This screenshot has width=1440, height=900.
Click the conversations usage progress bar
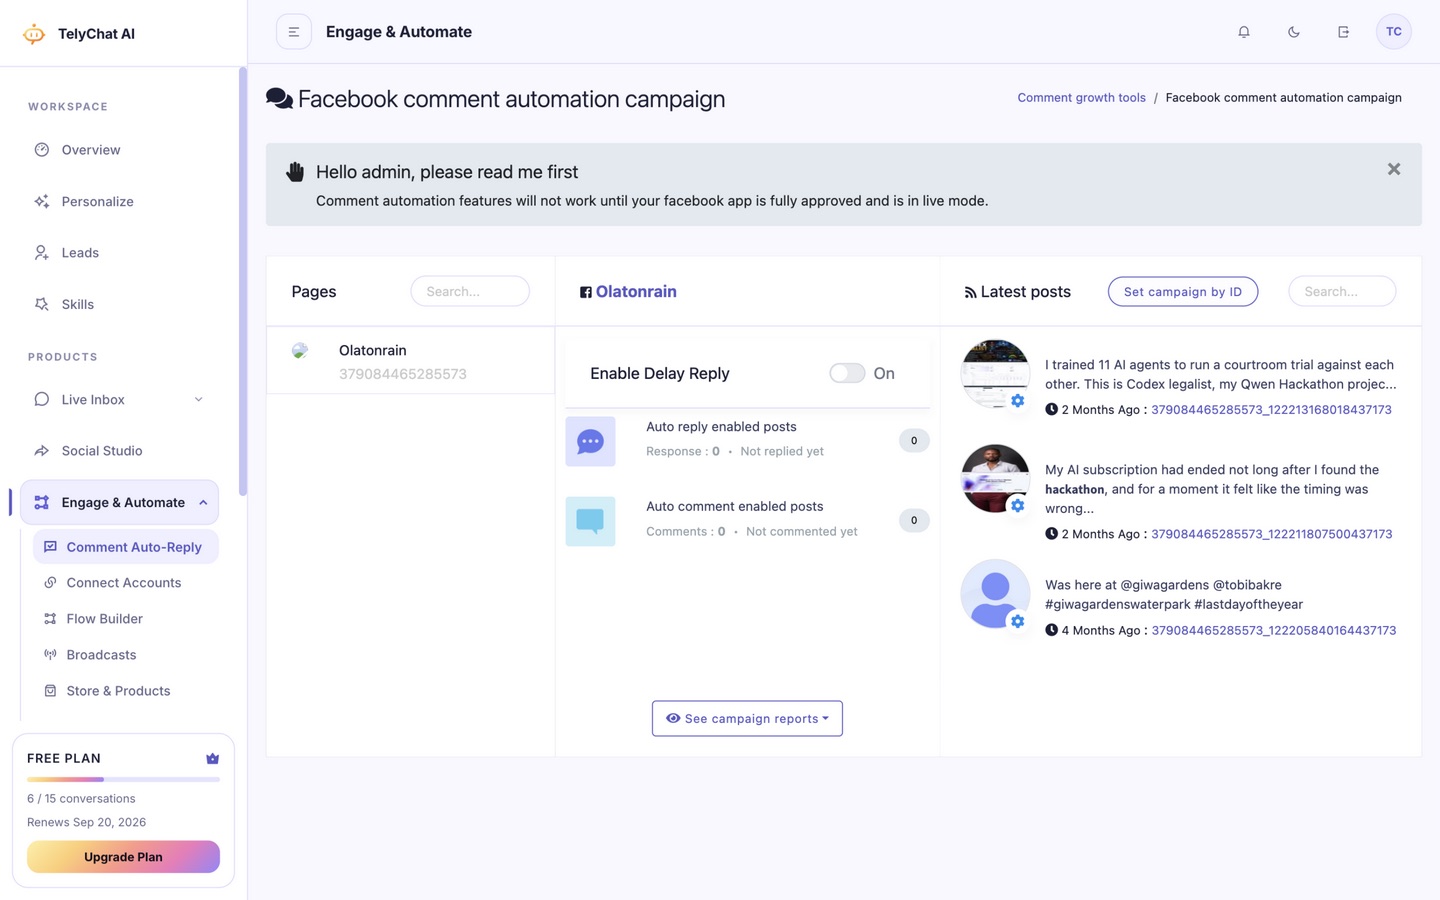click(123, 779)
